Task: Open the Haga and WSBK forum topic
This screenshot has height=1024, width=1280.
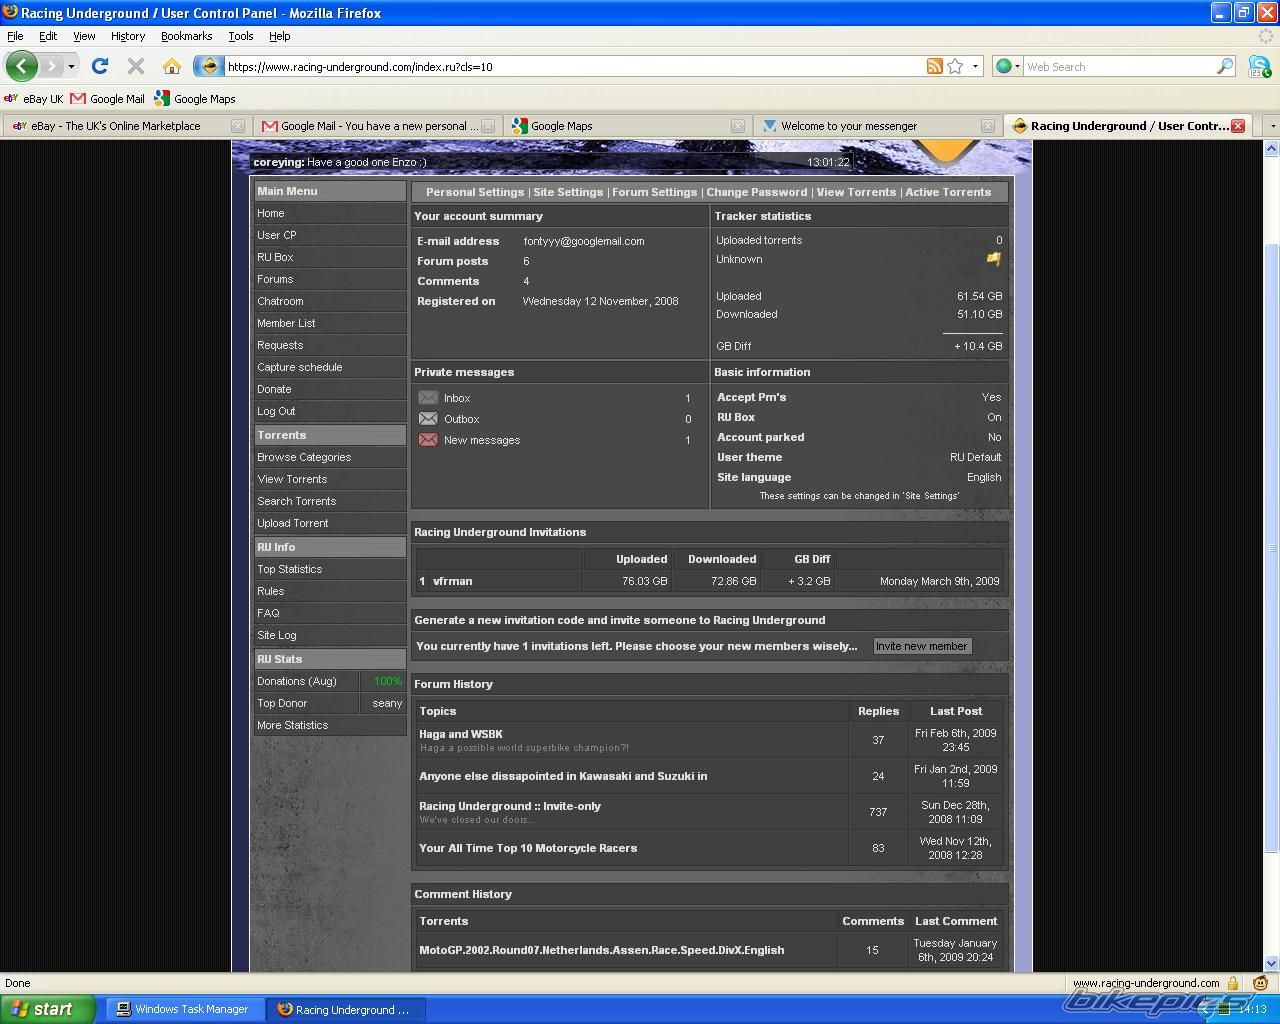Action: click(x=460, y=734)
